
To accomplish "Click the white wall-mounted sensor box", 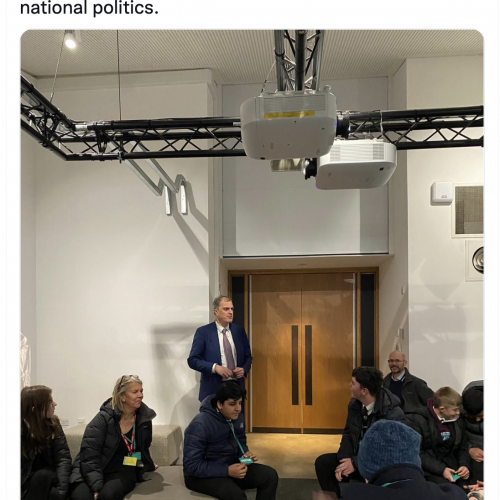I will [x=442, y=193].
